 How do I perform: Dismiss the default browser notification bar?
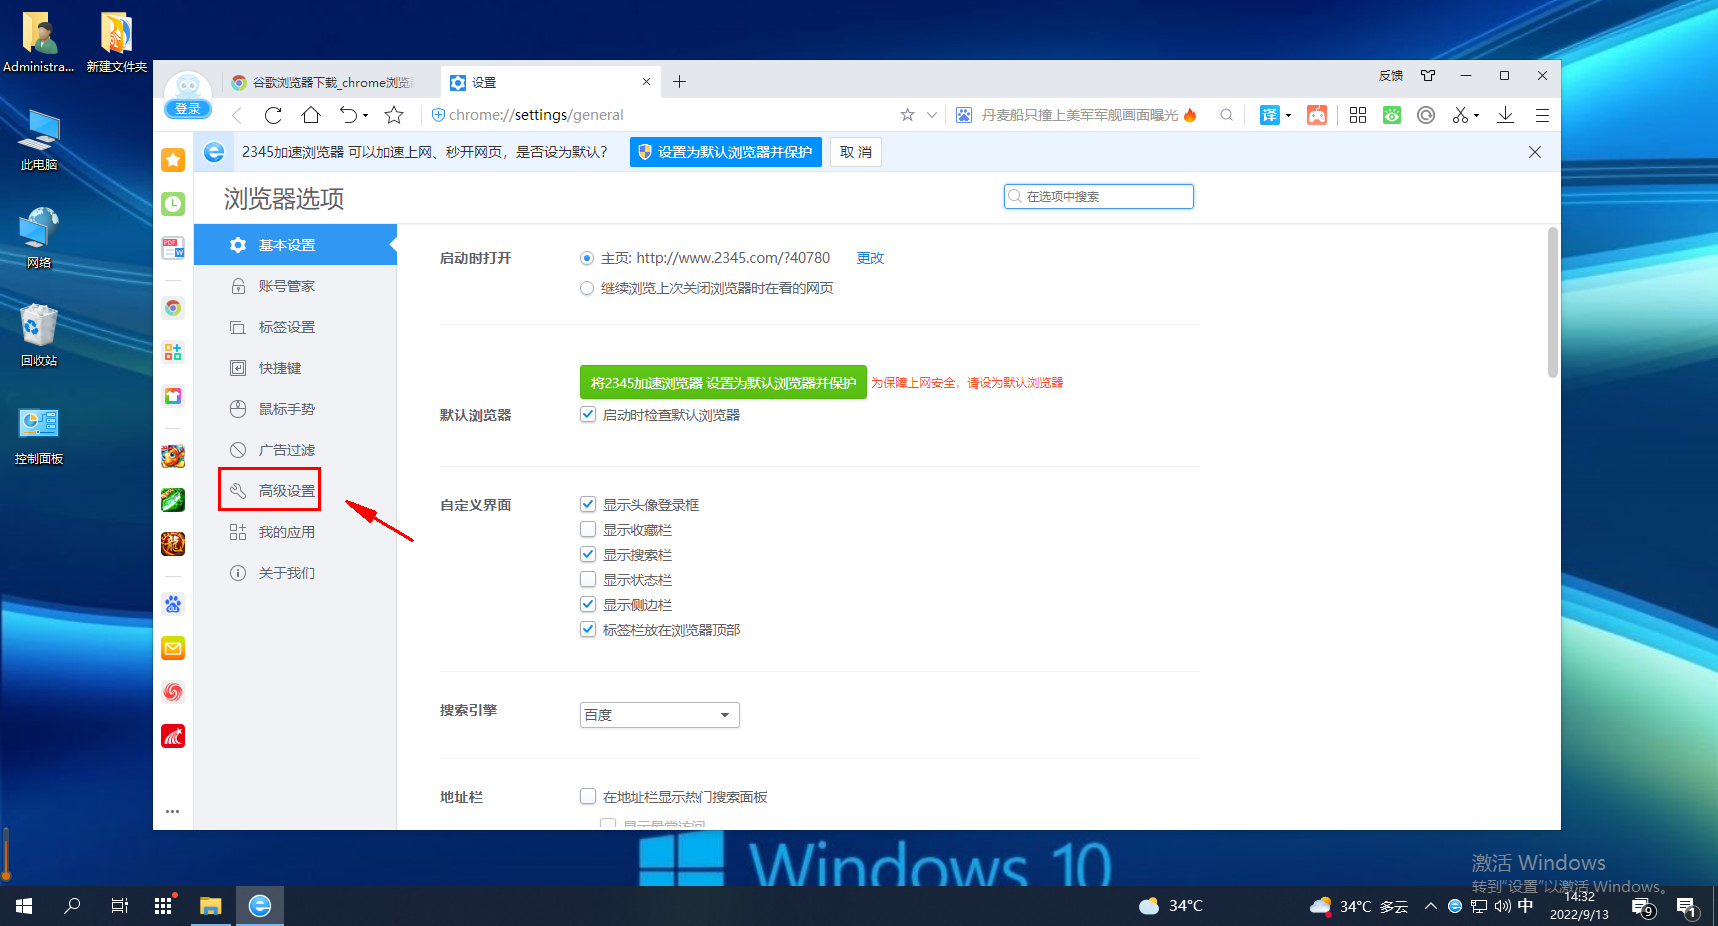coord(1535,152)
